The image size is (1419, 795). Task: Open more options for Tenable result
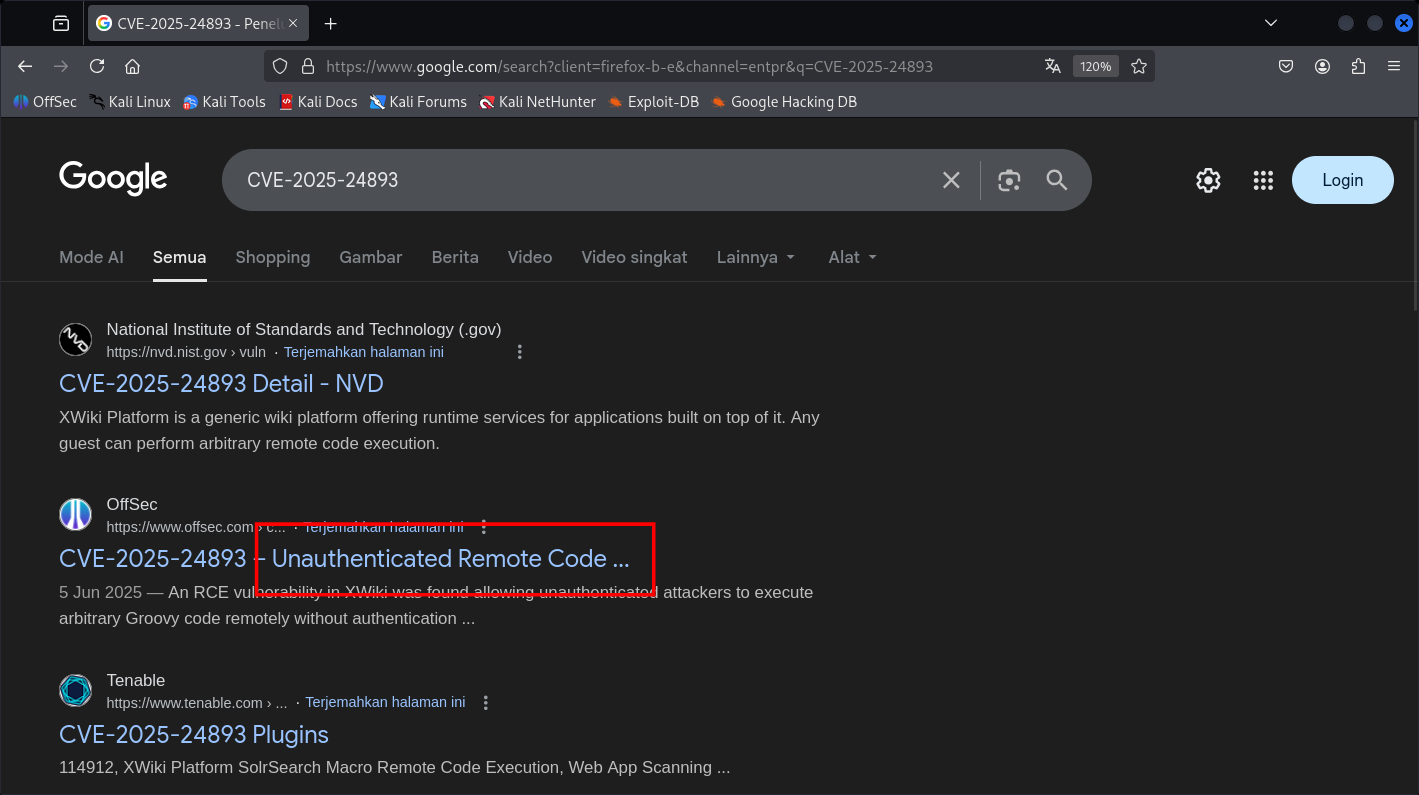pos(486,703)
